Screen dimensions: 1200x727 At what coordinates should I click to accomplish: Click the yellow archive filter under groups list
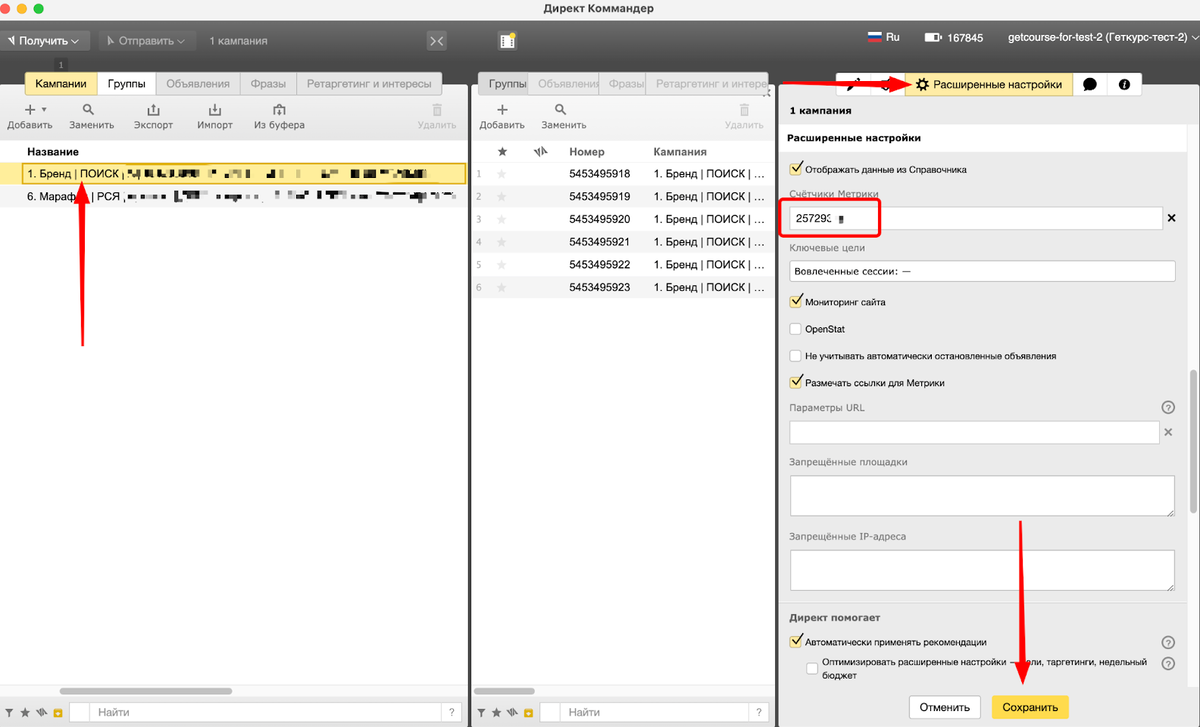(x=529, y=713)
